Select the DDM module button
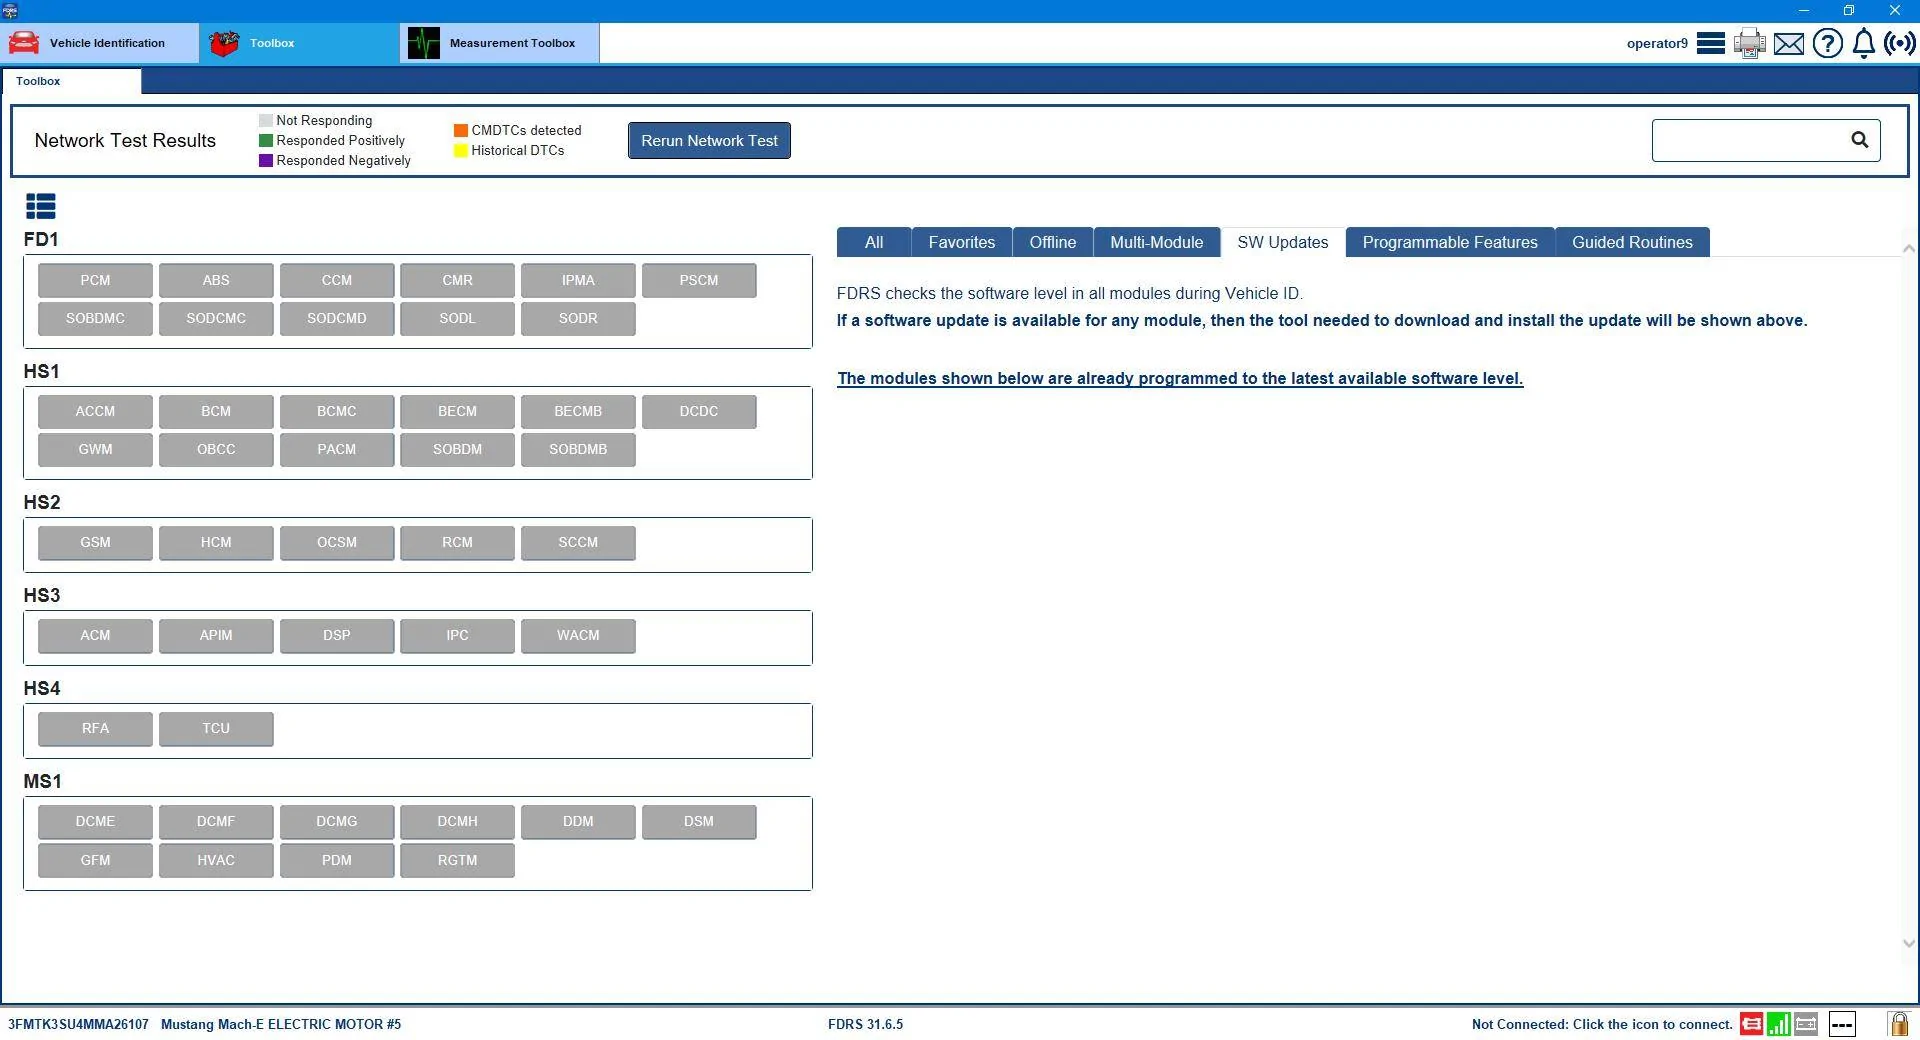This screenshot has width=1920, height=1040. click(578, 821)
